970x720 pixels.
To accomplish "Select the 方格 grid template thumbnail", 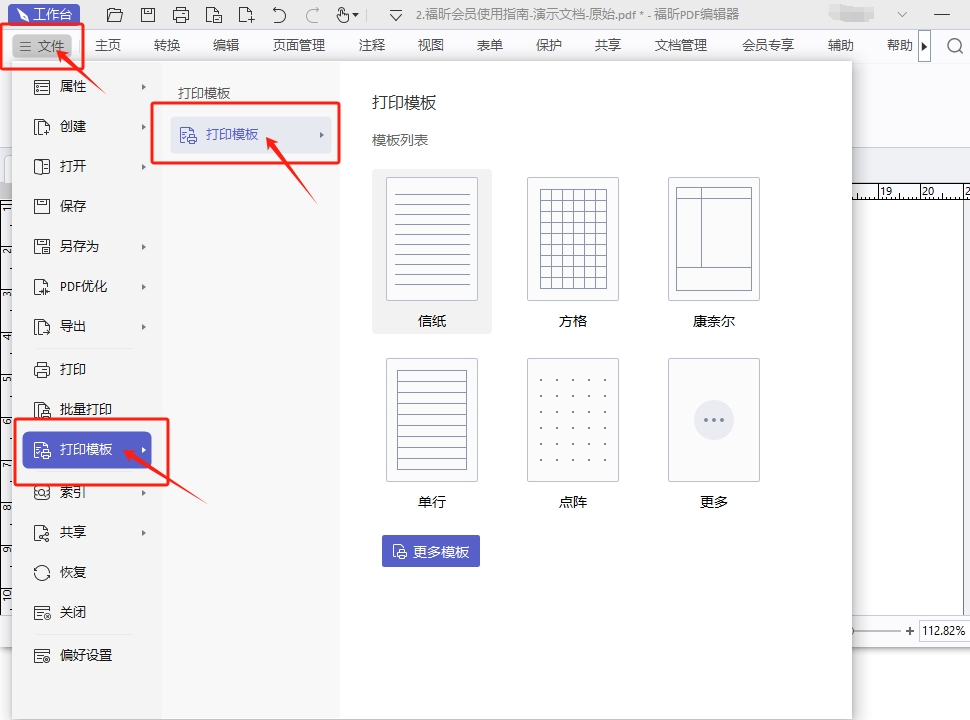I will coord(573,240).
